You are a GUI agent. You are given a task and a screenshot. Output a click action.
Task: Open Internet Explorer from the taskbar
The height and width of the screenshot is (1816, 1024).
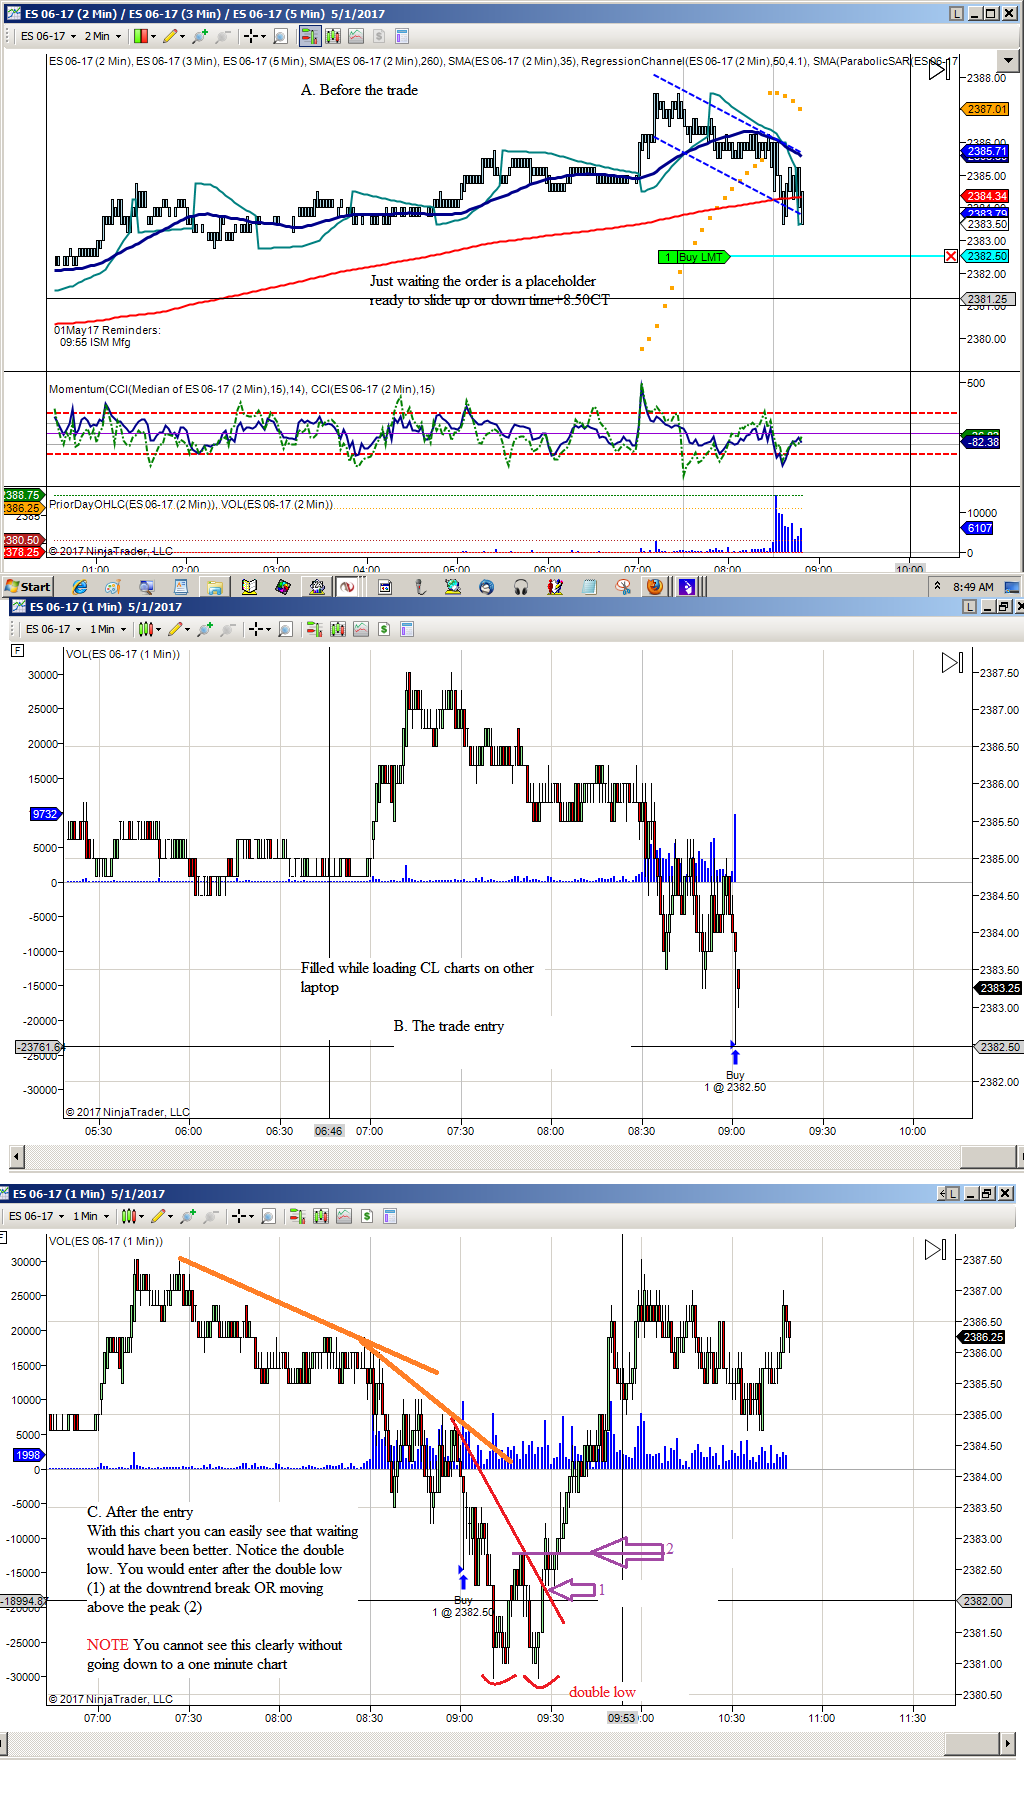[x=80, y=587]
